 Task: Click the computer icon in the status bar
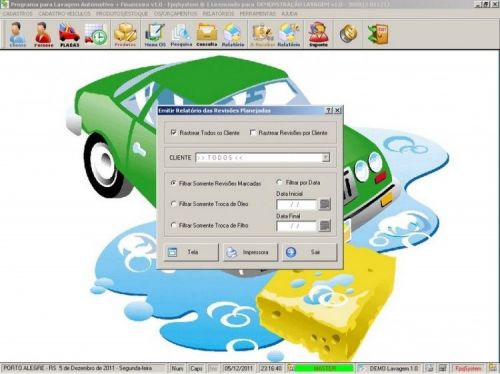pyautogui.click(x=443, y=368)
